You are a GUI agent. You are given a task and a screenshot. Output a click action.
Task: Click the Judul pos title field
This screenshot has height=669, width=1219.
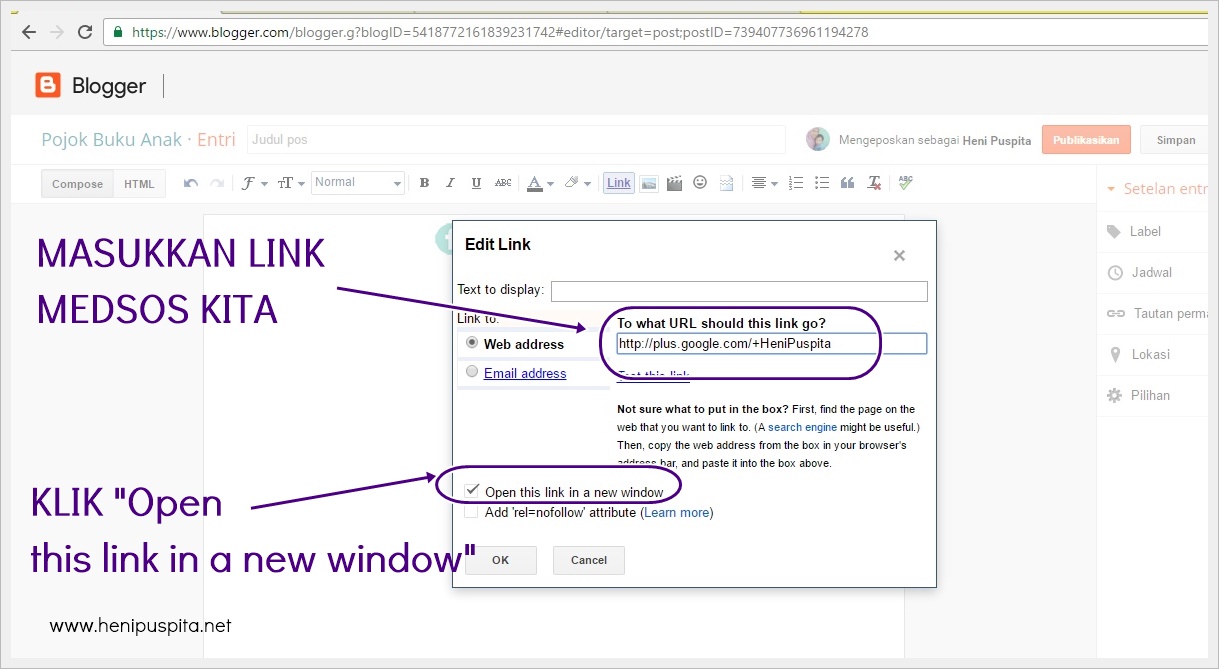[x=517, y=140]
